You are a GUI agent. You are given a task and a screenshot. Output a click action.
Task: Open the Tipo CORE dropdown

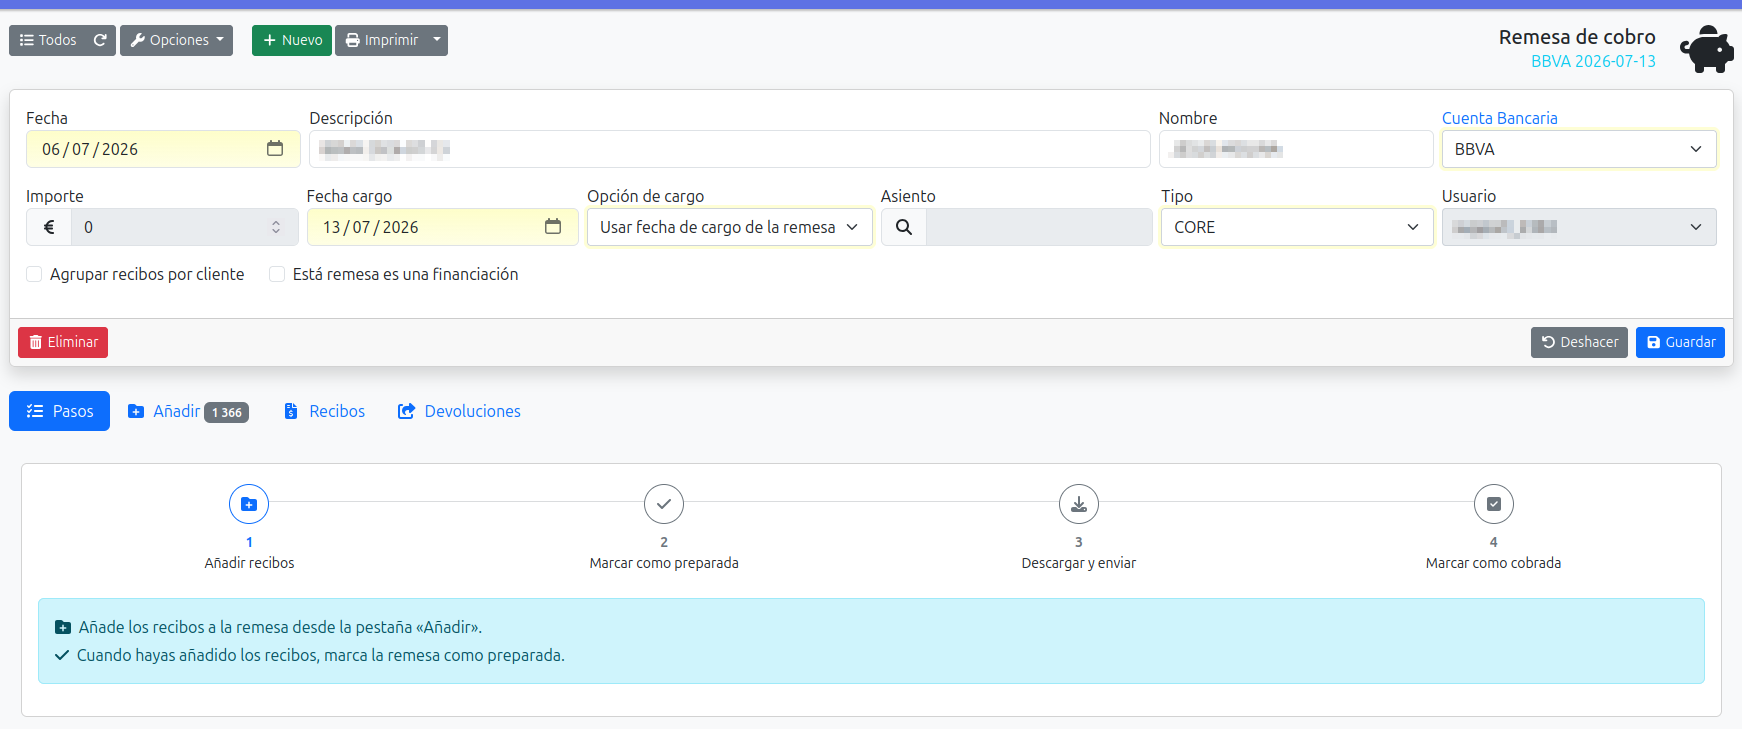1296,227
